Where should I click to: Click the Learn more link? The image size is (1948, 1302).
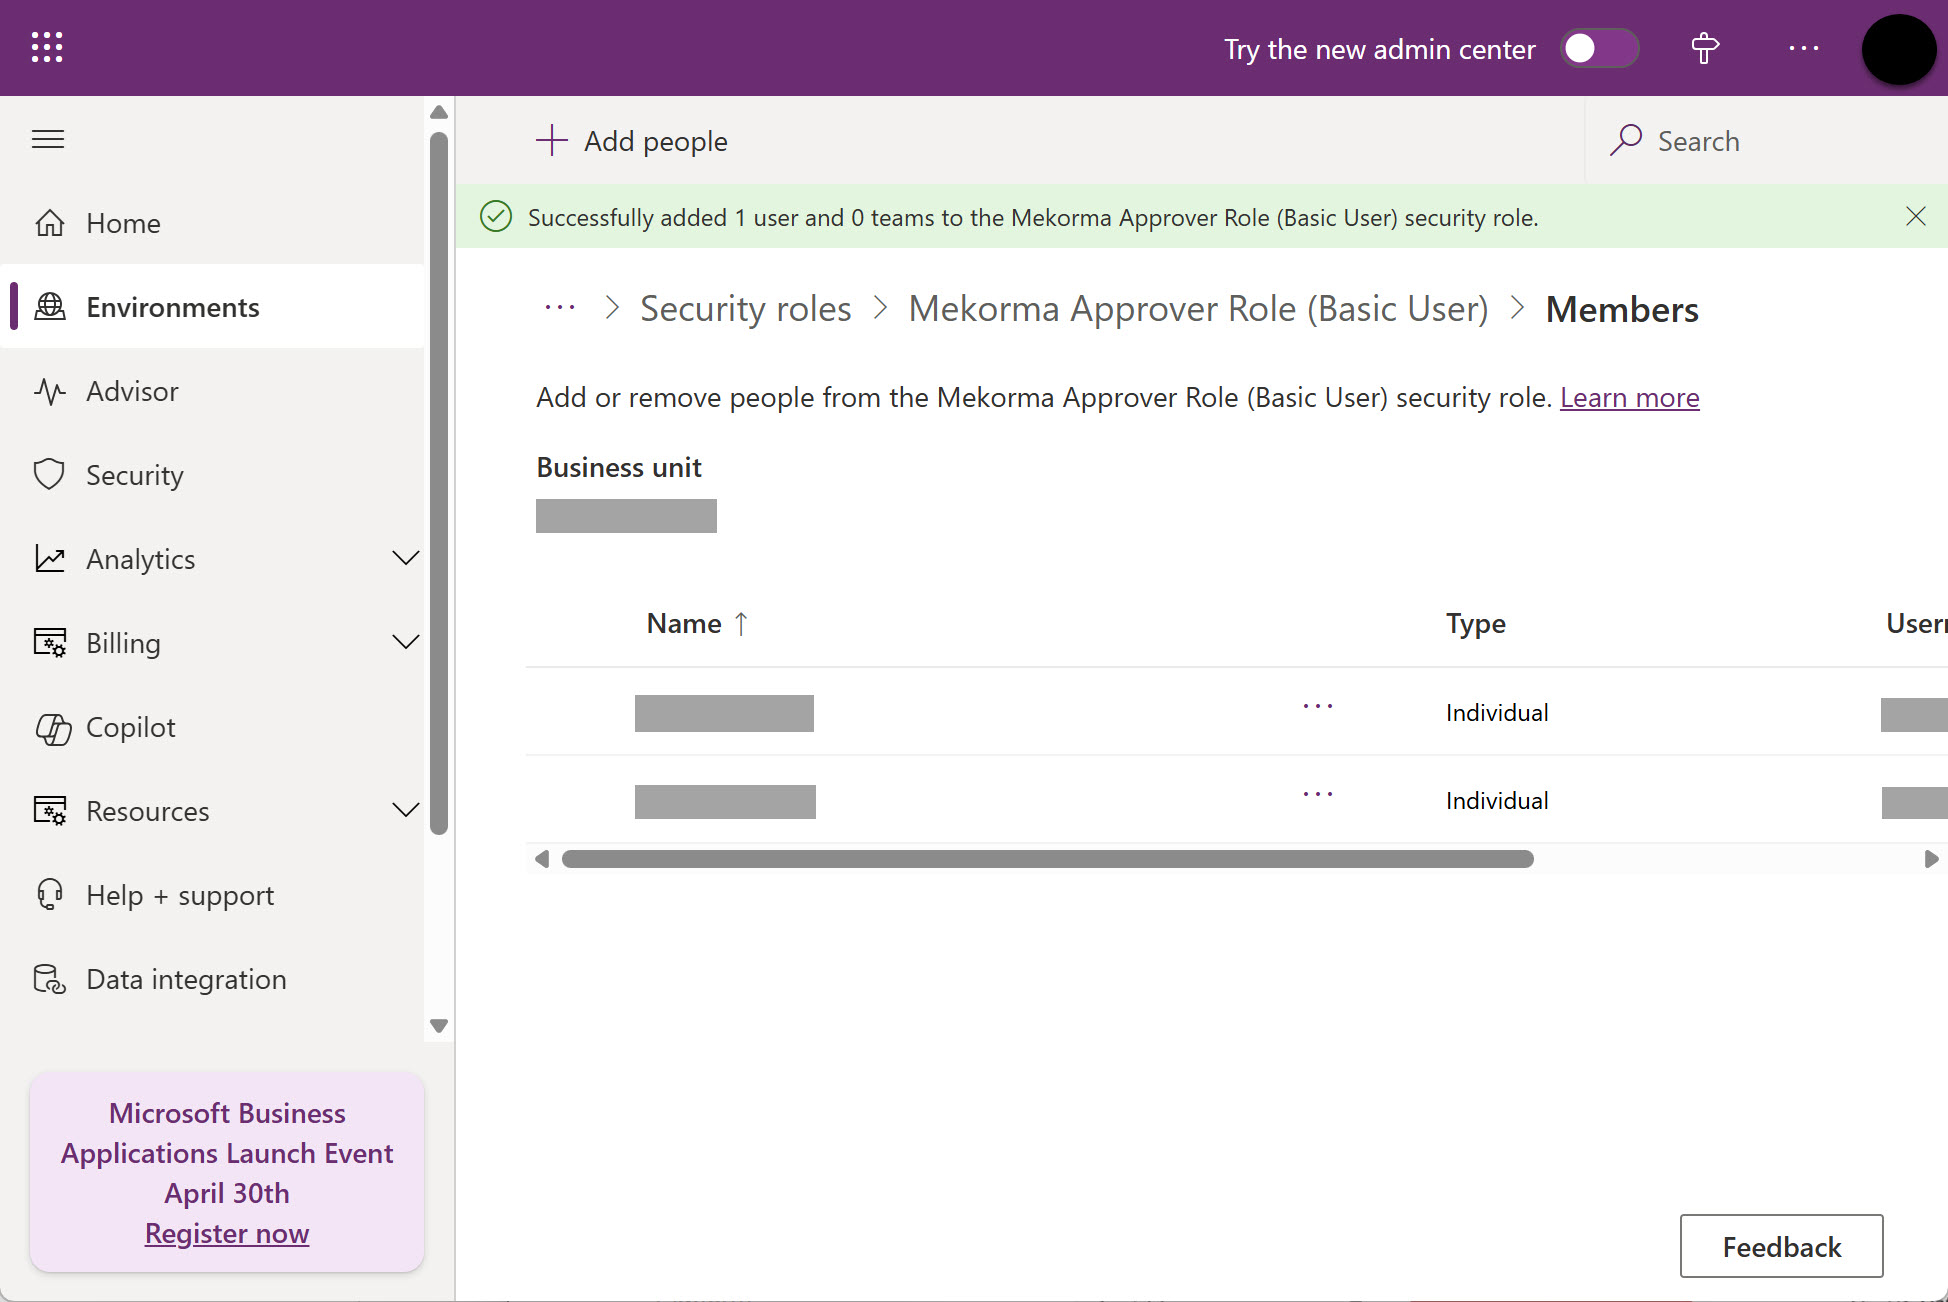click(x=1629, y=398)
